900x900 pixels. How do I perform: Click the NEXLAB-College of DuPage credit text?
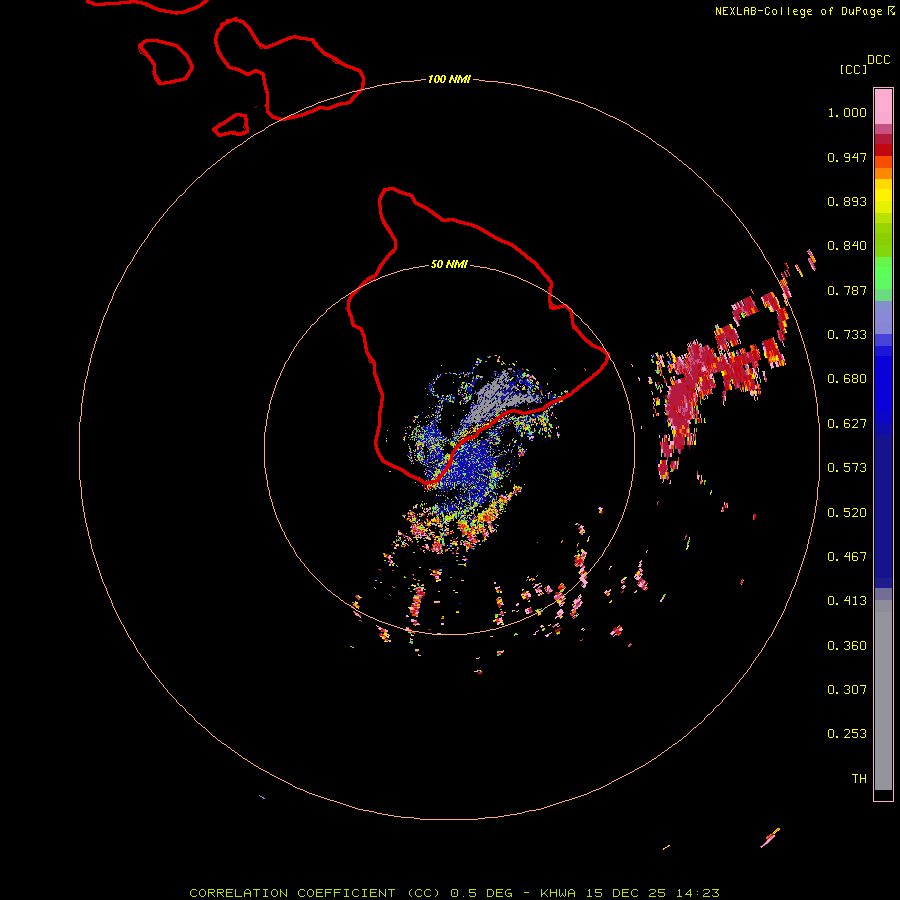coord(804,11)
